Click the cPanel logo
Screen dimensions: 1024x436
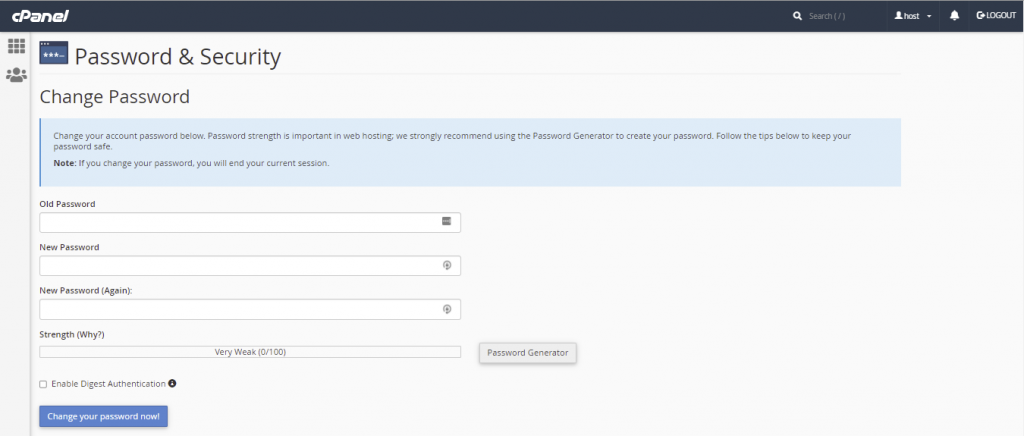(x=40, y=16)
